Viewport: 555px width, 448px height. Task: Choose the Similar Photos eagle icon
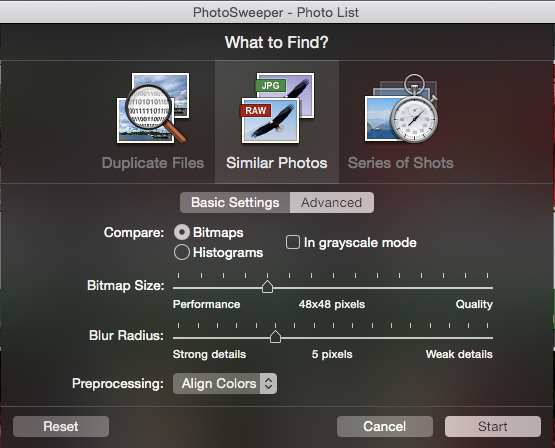click(278, 108)
